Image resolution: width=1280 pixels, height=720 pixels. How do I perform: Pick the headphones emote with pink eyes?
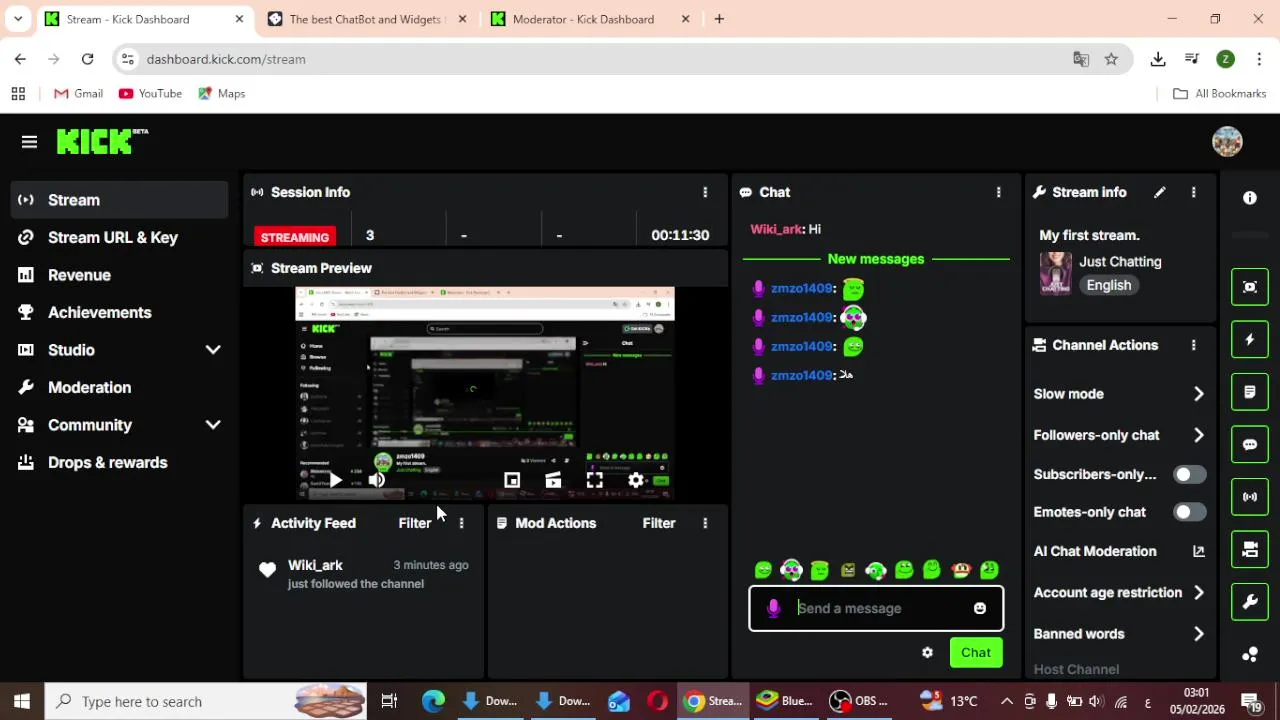pos(792,570)
